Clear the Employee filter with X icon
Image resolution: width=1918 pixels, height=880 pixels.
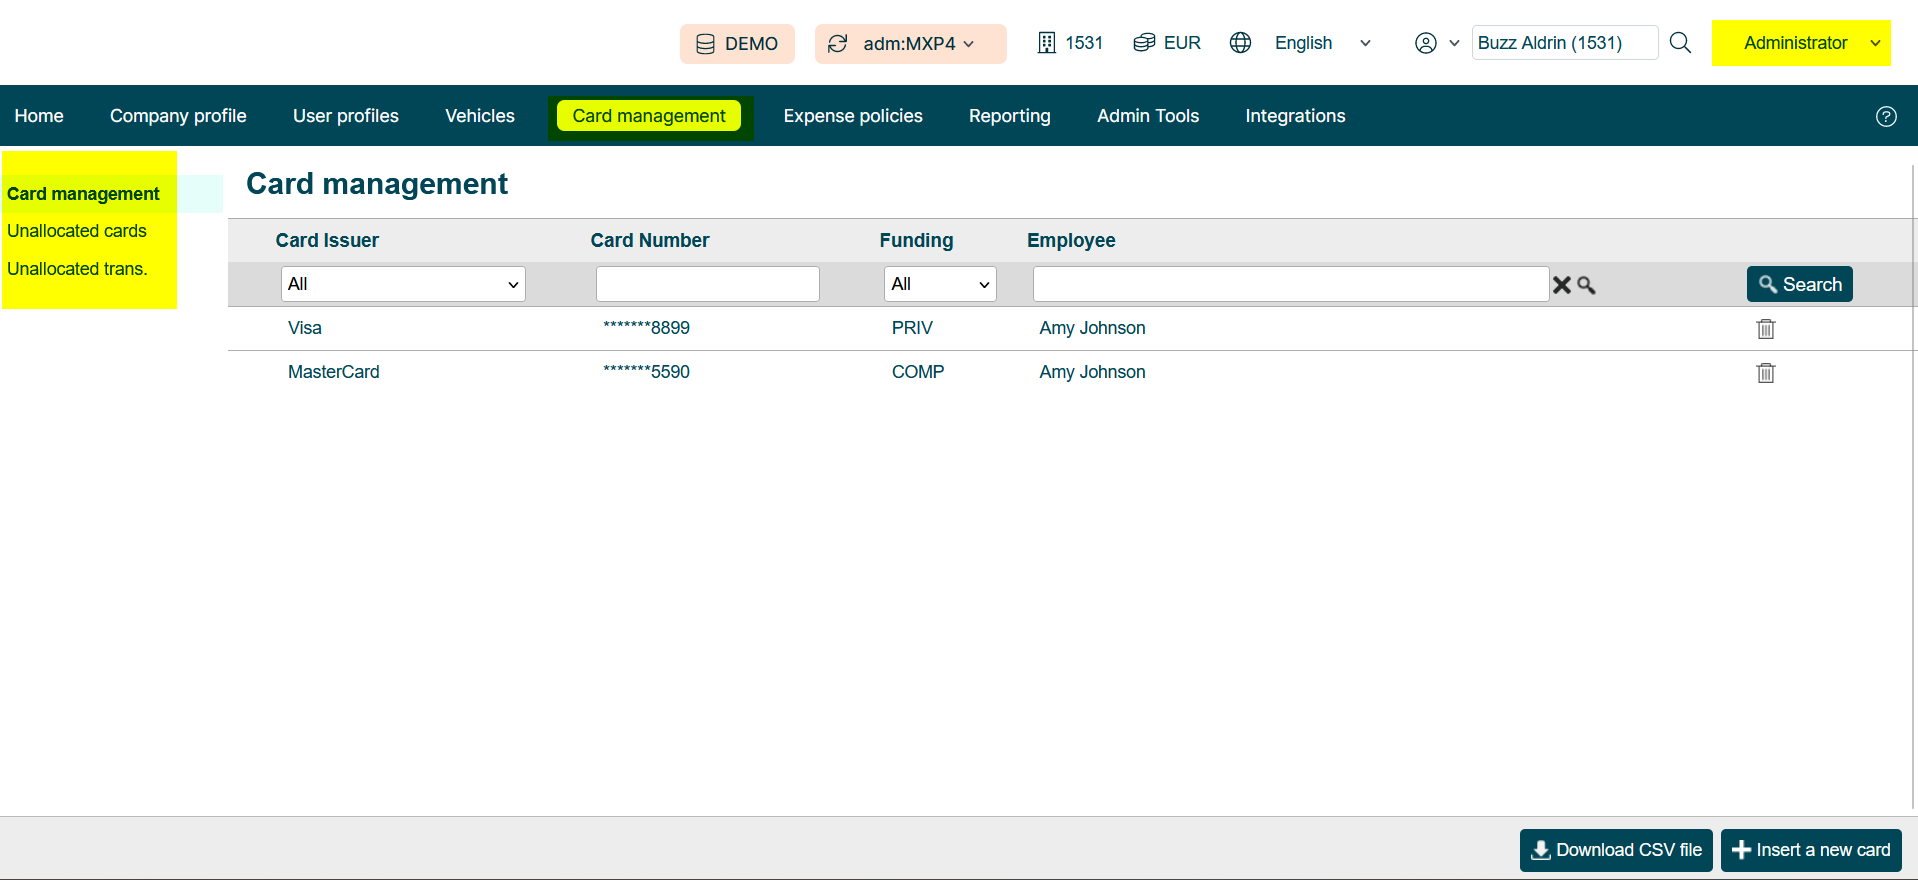tap(1561, 285)
